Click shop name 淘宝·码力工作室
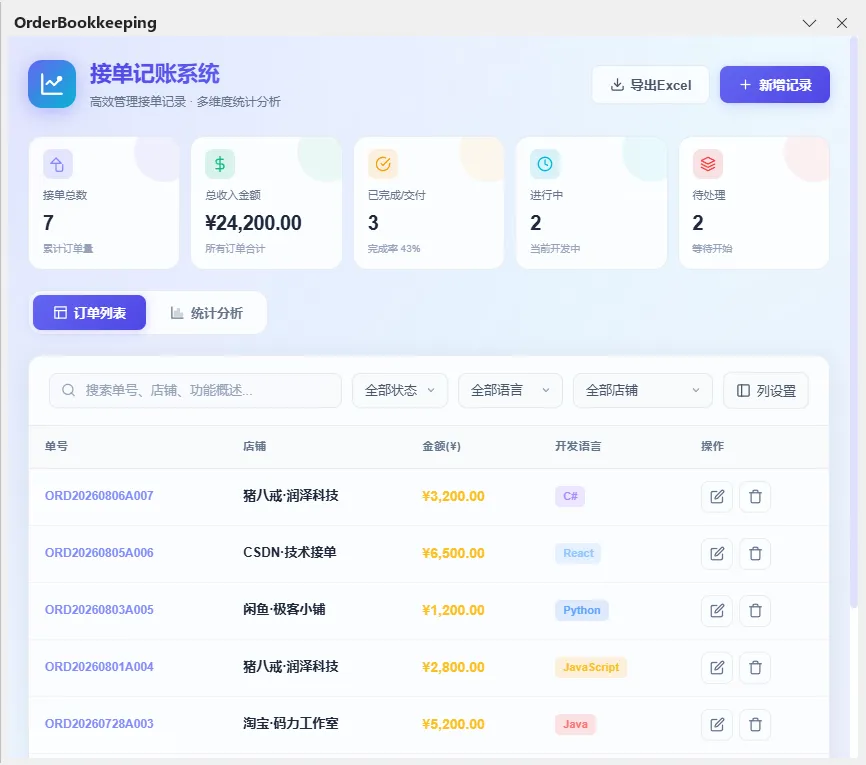Image resolution: width=866 pixels, height=765 pixels. [x=291, y=724]
